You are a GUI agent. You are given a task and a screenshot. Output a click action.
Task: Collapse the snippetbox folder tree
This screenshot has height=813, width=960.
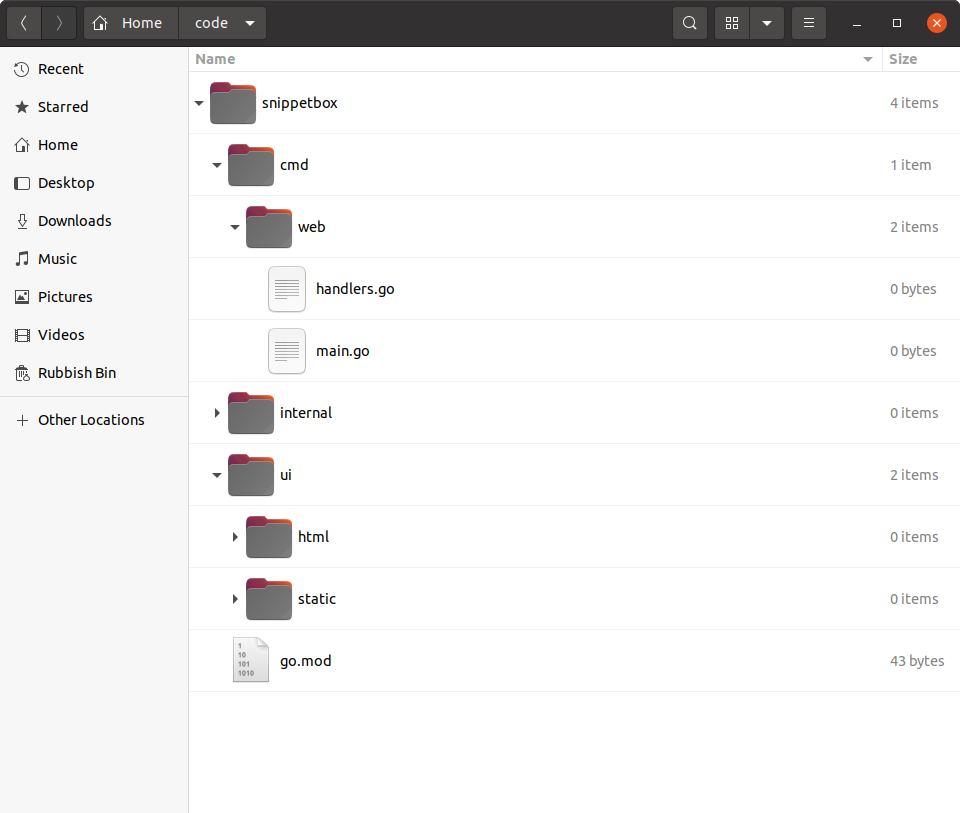tap(199, 103)
